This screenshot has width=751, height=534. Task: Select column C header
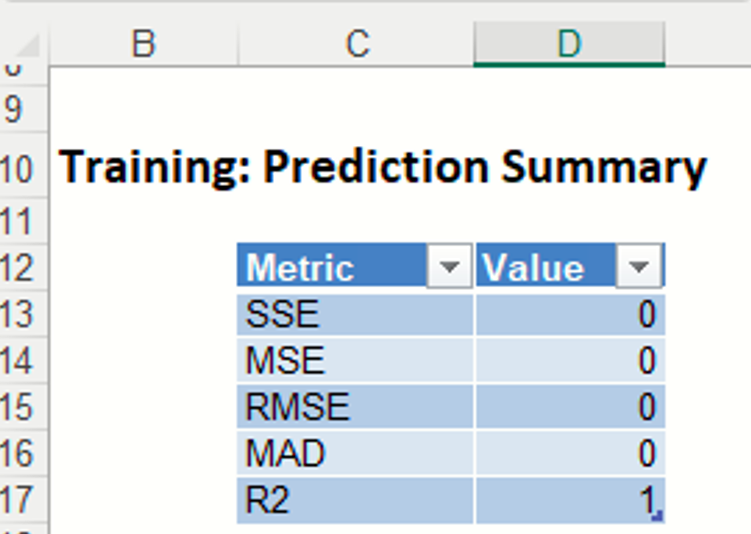(x=356, y=44)
